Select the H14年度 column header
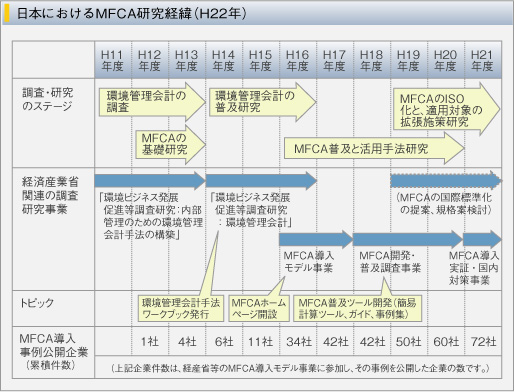 224,60
